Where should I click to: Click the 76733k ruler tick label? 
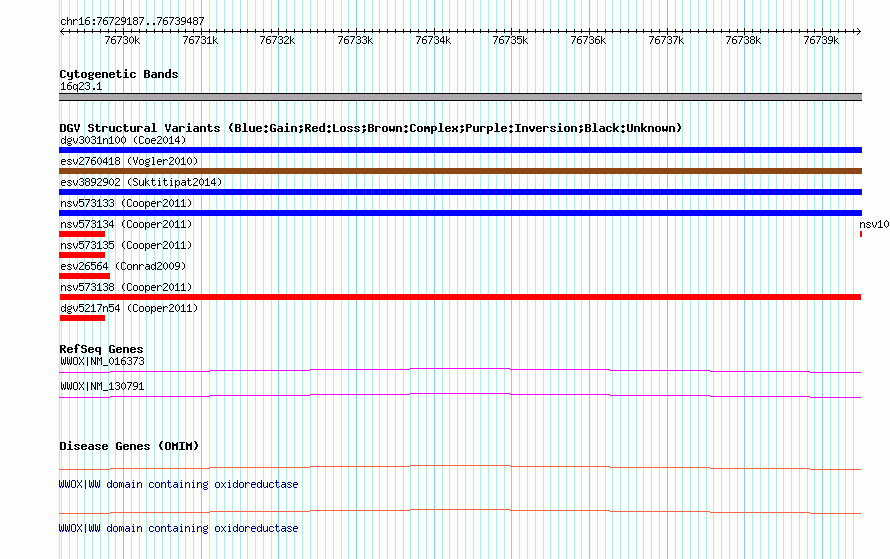click(x=355, y=40)
